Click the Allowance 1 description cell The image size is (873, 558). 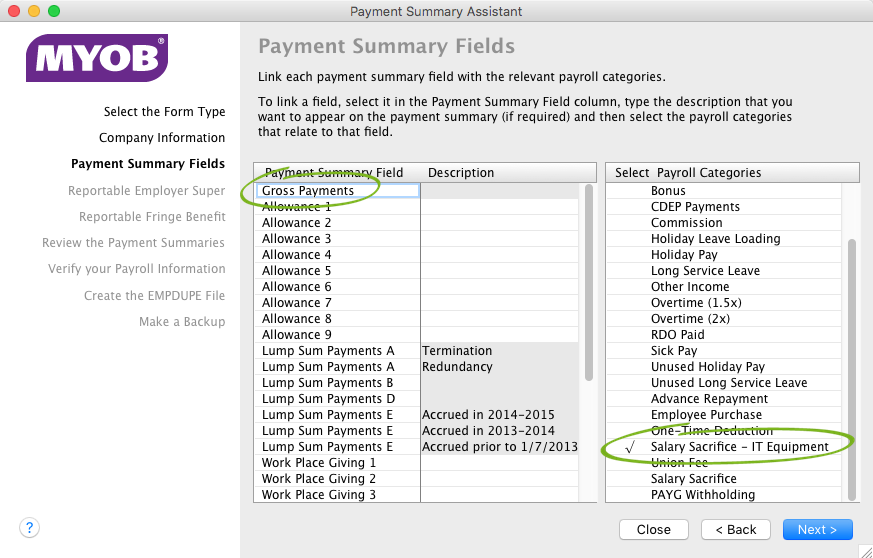click(x=500, y=207)
